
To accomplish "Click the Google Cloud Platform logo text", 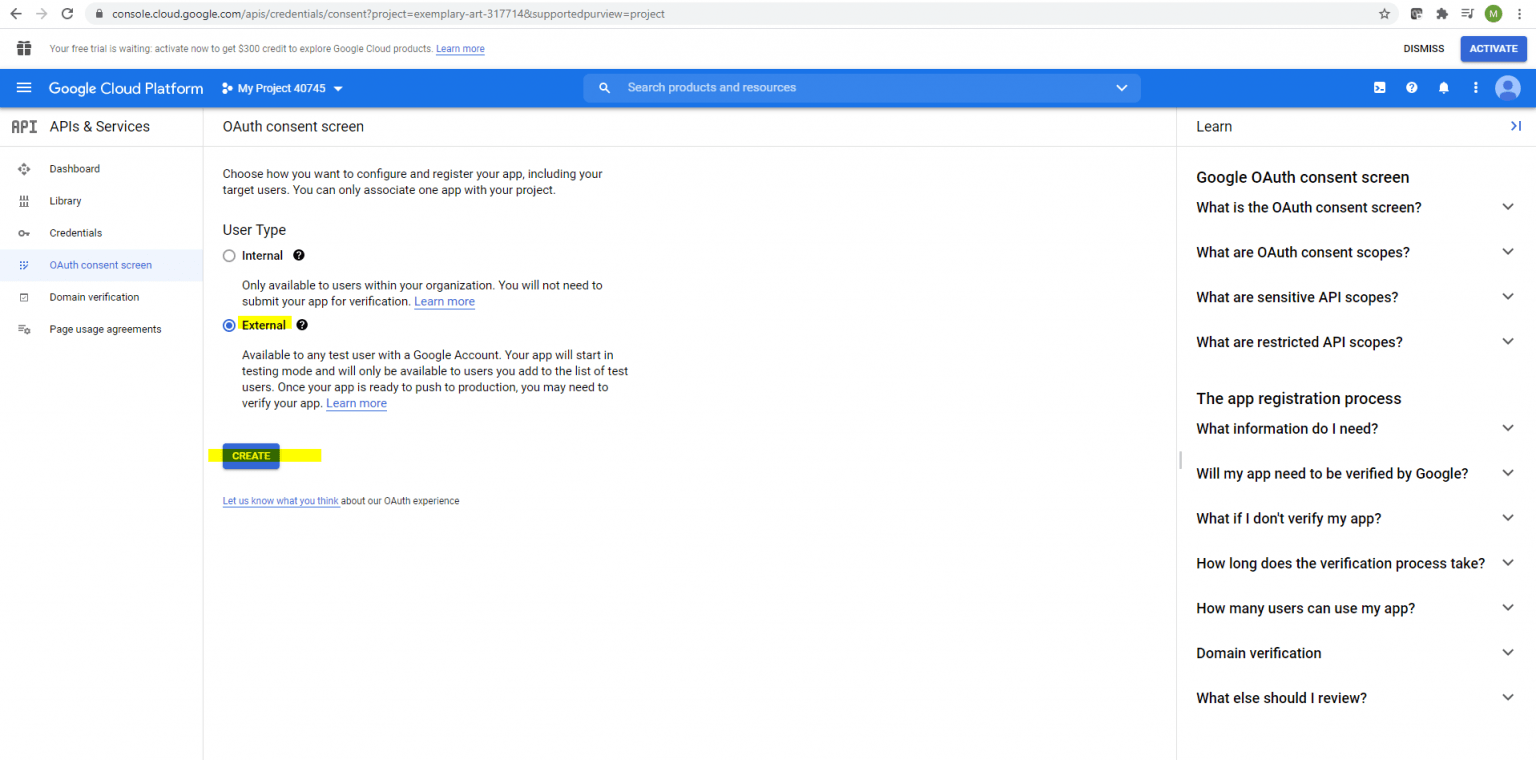I will pos(126,88).
